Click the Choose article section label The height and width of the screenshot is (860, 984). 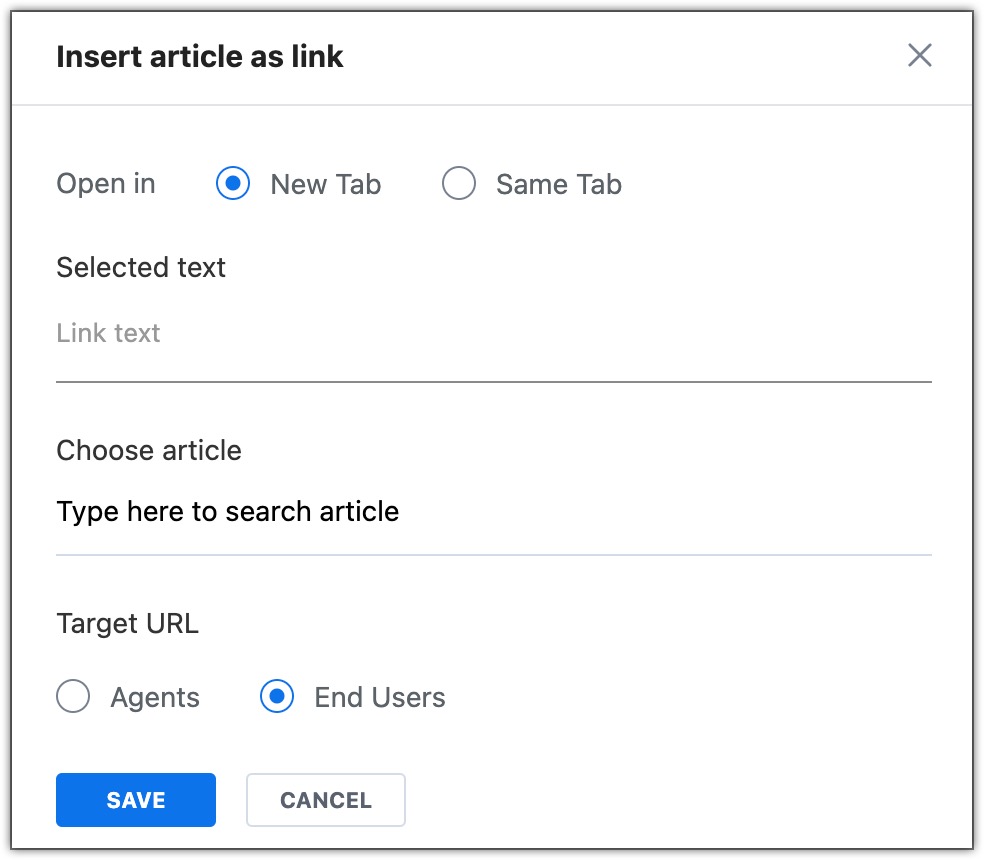[149, 451]
